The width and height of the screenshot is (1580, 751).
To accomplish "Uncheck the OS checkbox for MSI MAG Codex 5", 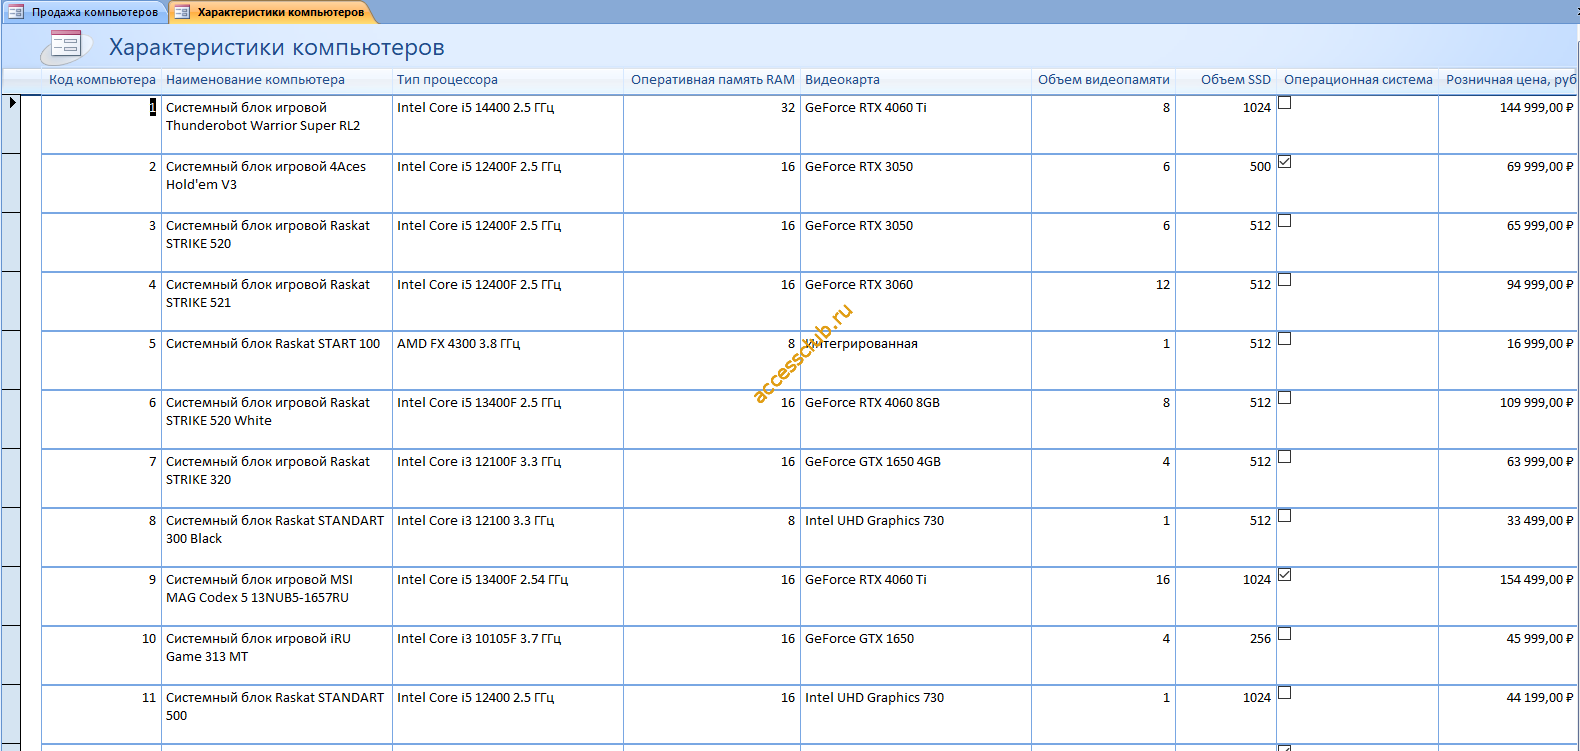I will [x=1285, y=575].
